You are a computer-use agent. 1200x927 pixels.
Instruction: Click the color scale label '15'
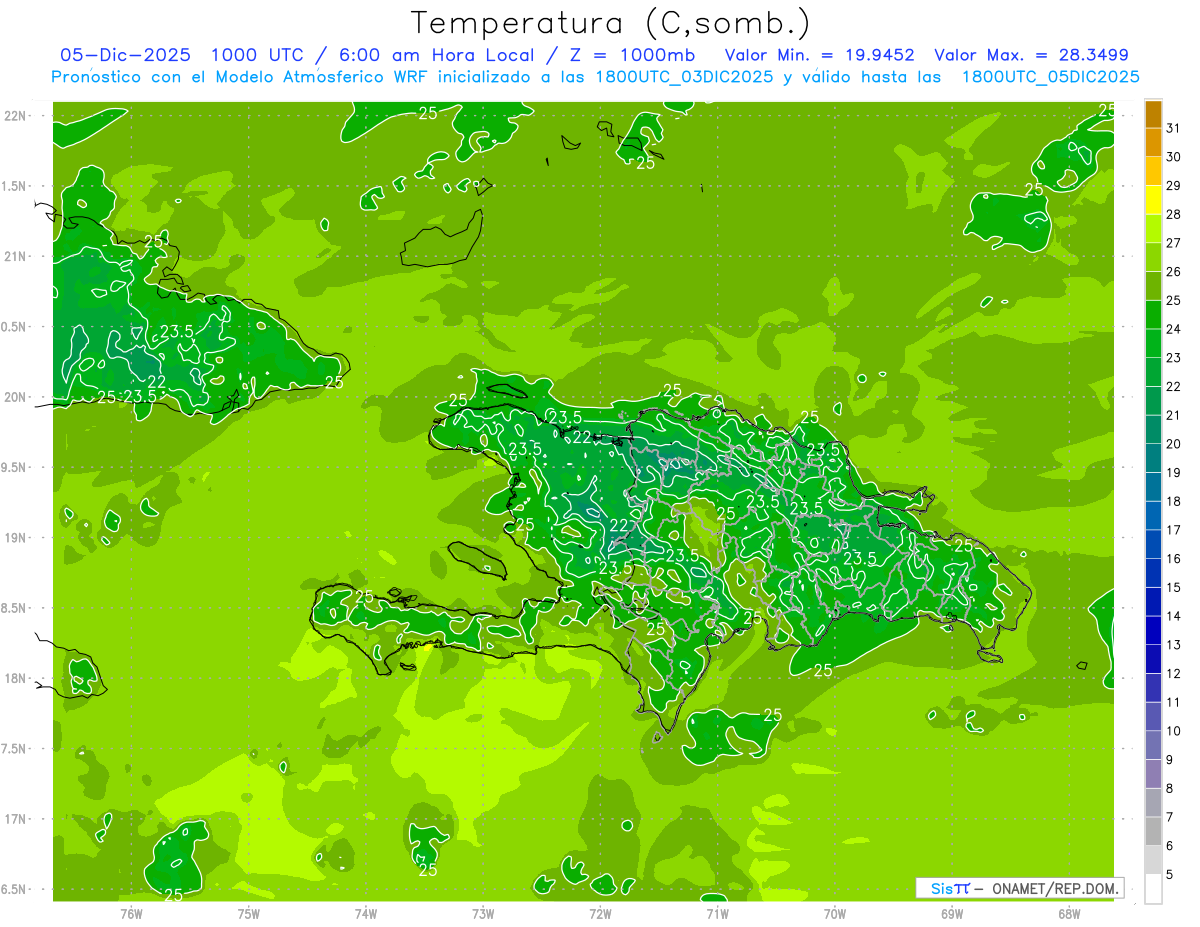click(x=1174, y=588)
